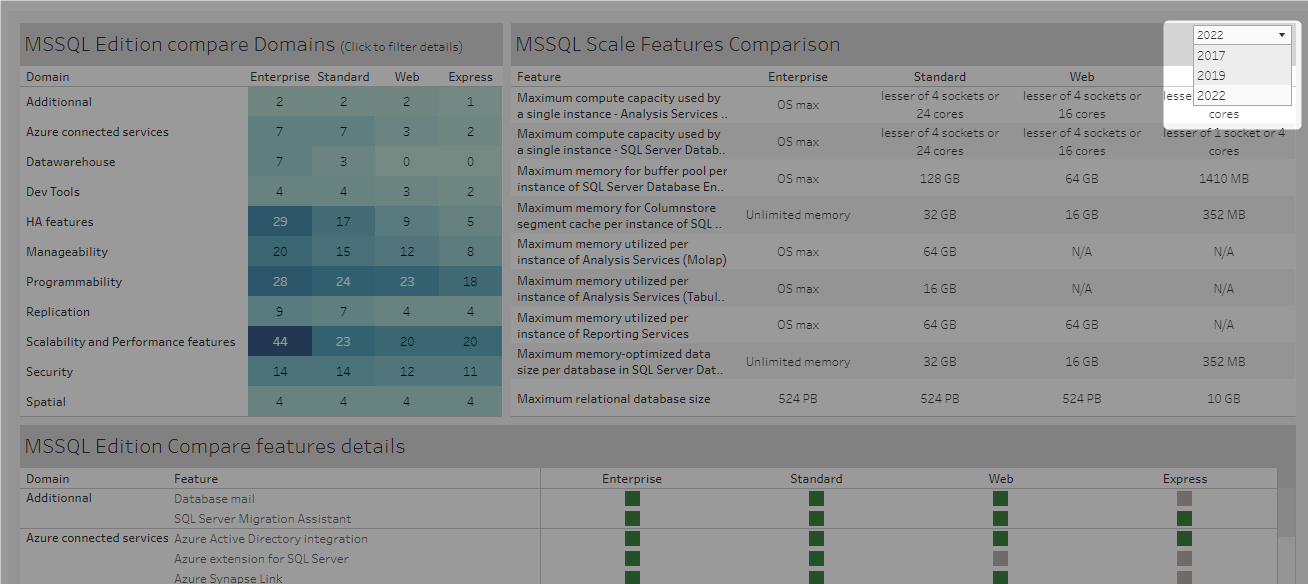The image size is (1308, 584).
Task: Click Express header in features details table
Action: 1184,479
